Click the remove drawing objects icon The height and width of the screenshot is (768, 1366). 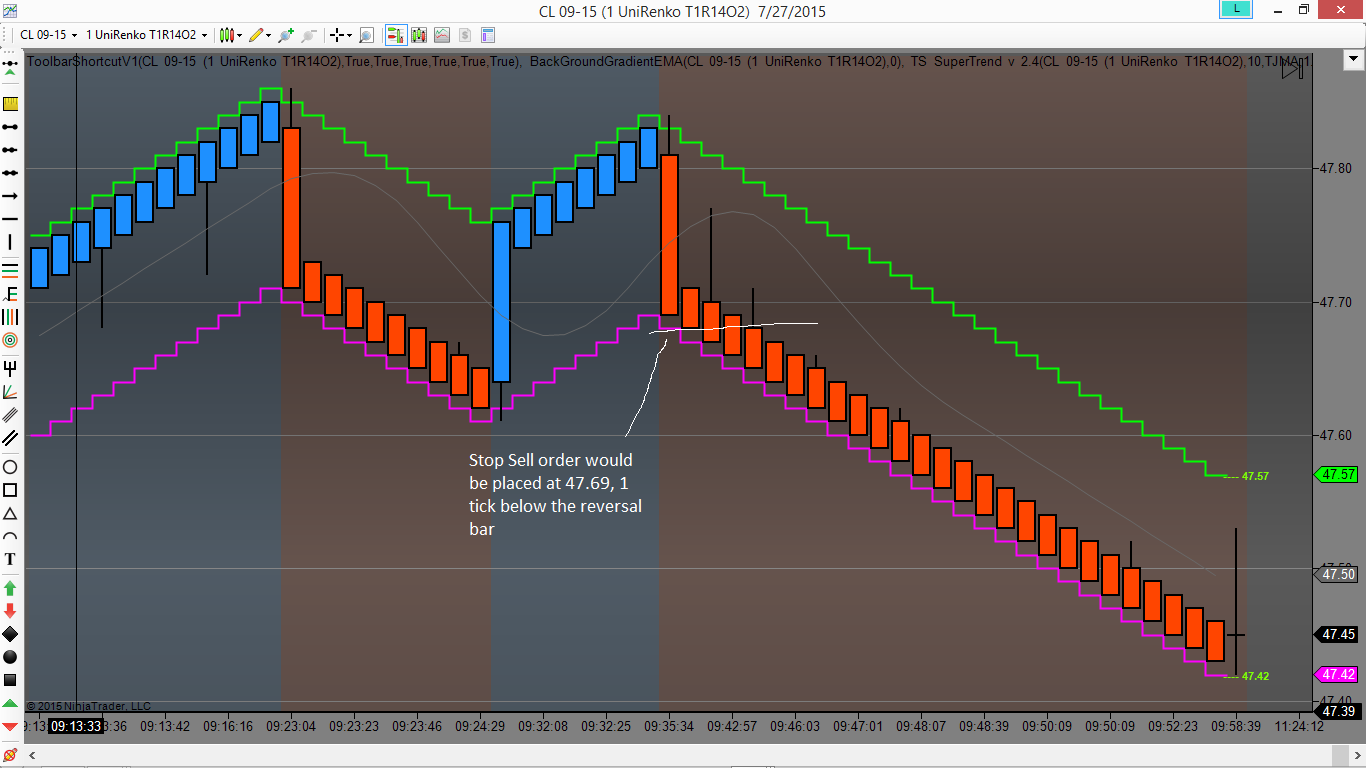click(9, 753)
